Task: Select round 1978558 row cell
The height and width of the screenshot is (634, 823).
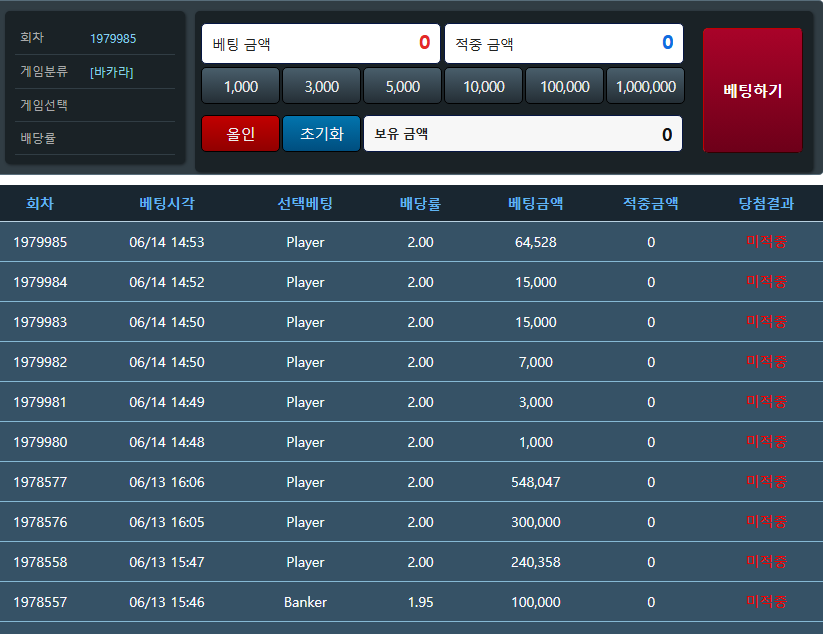Action: coord(40,562)
